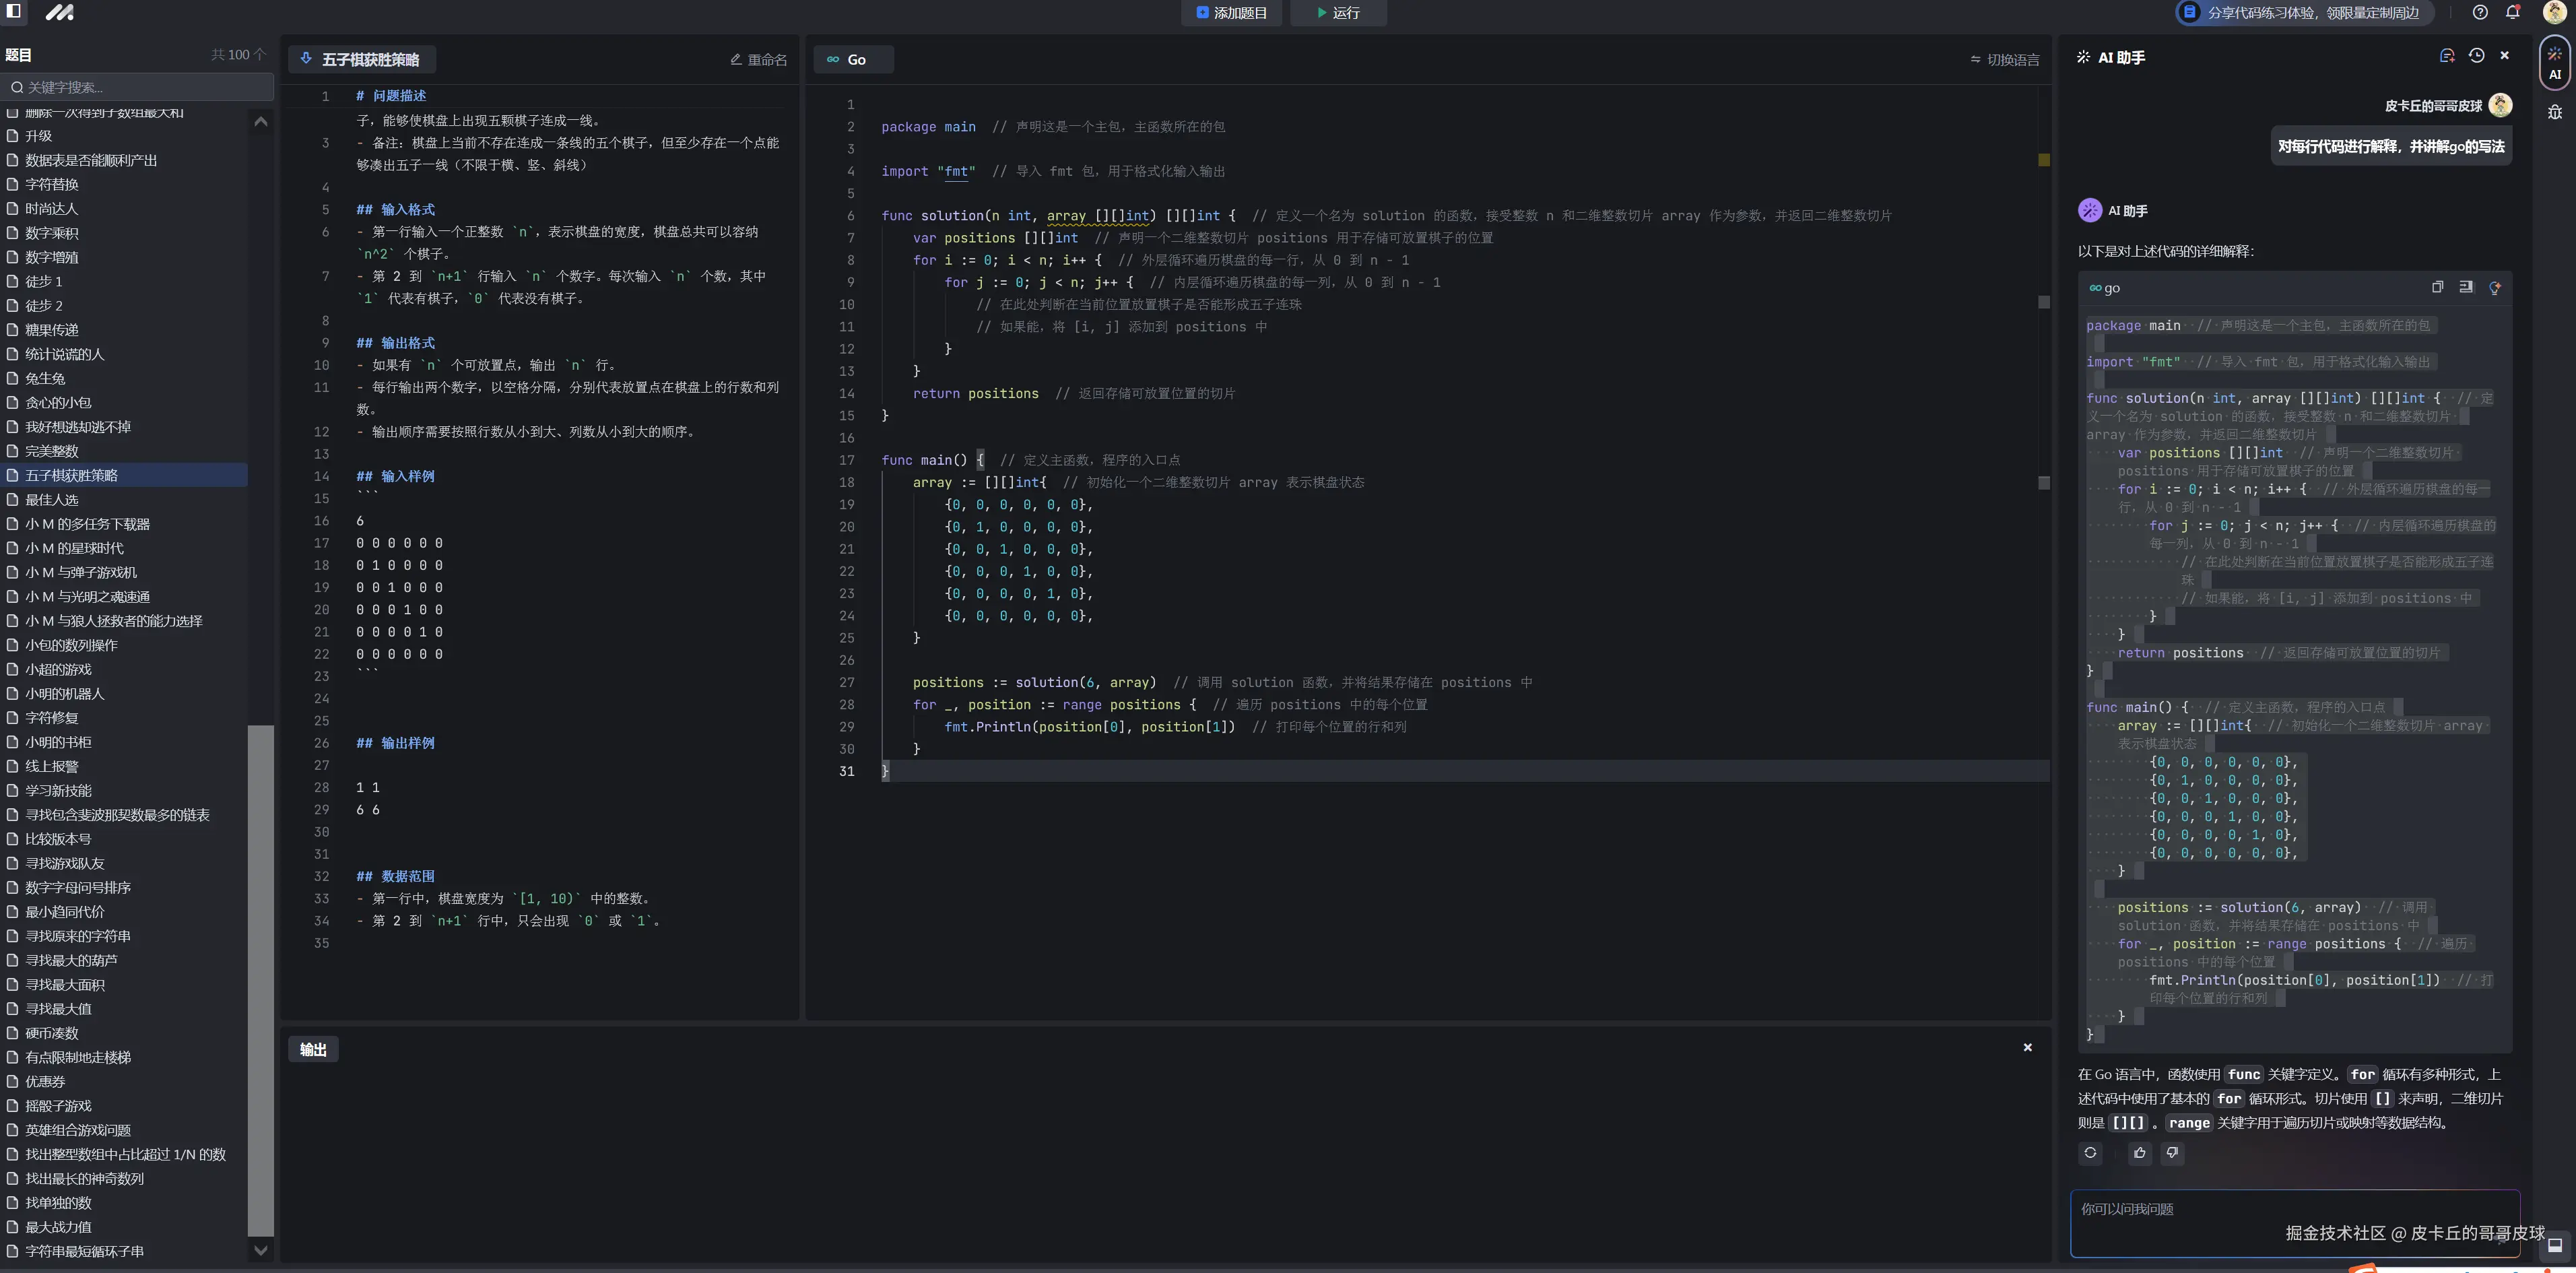Click the thumbs-down feedback icon
The image size is (2576, 1273).
tap(2172, 1153)
